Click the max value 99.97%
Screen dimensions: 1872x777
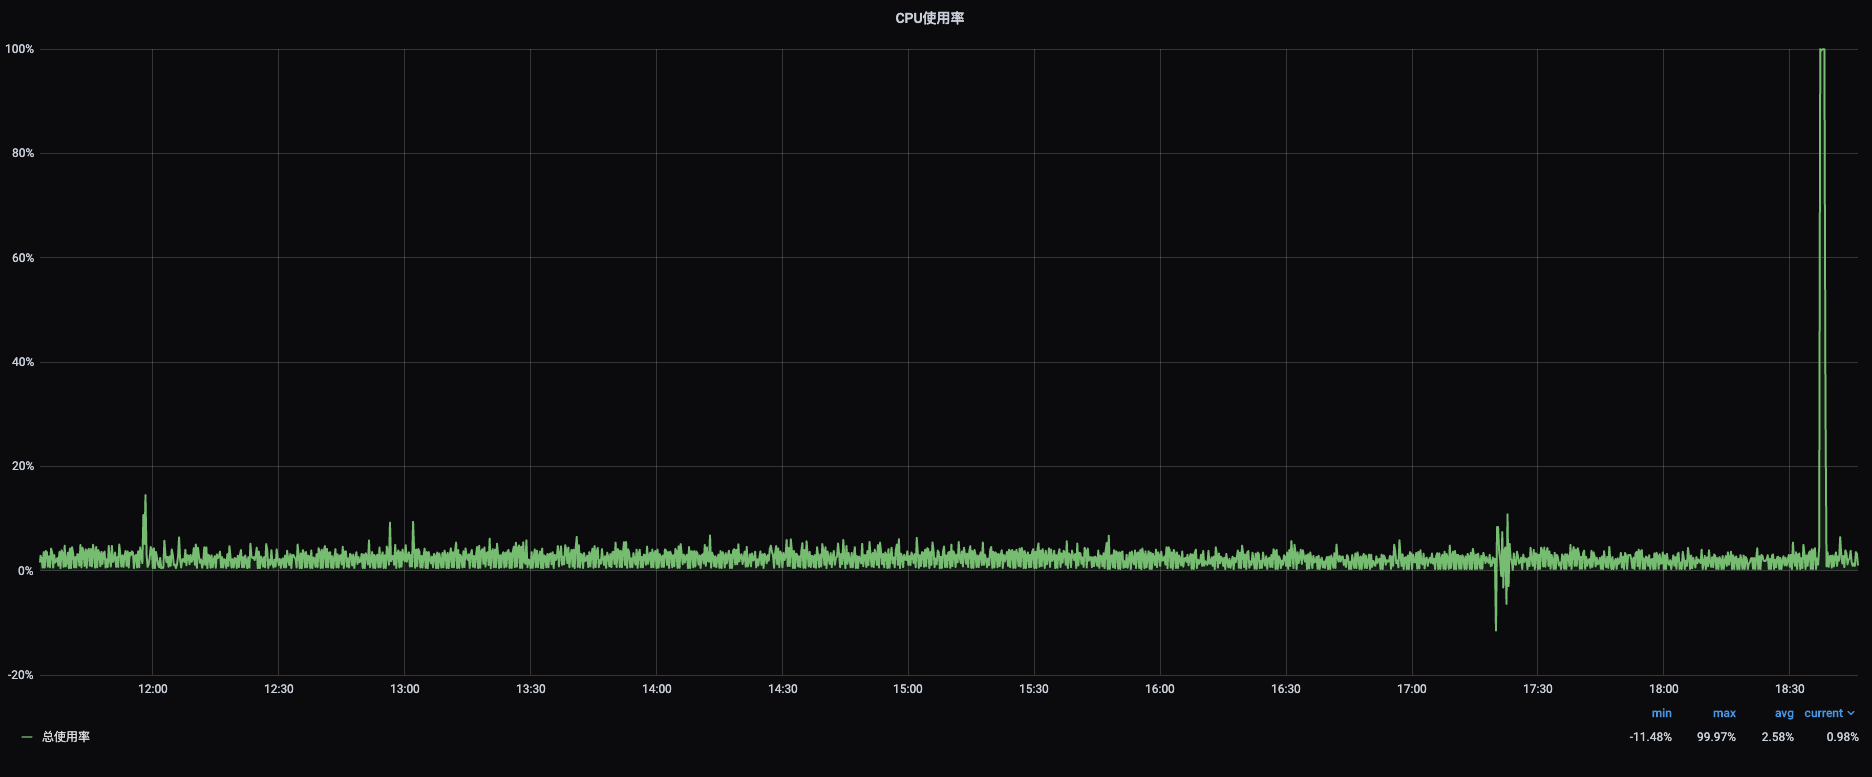coord(1716,737)
